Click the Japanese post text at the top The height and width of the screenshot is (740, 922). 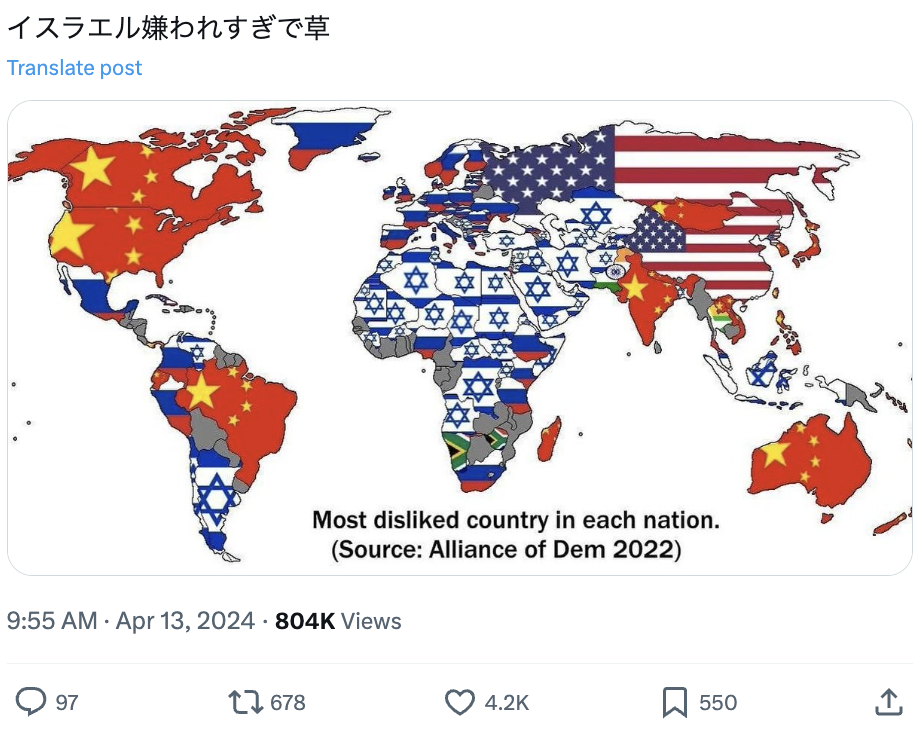pos(168,27)
